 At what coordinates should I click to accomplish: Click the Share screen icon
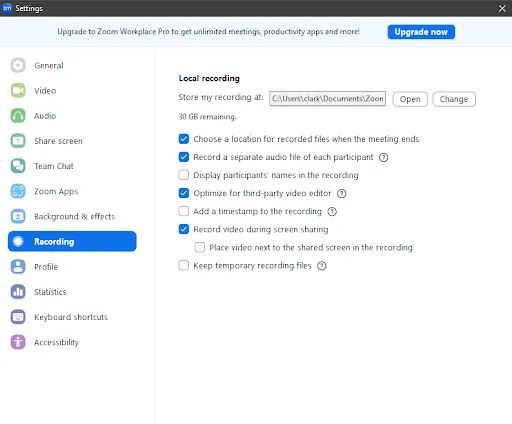click(18, 141)
